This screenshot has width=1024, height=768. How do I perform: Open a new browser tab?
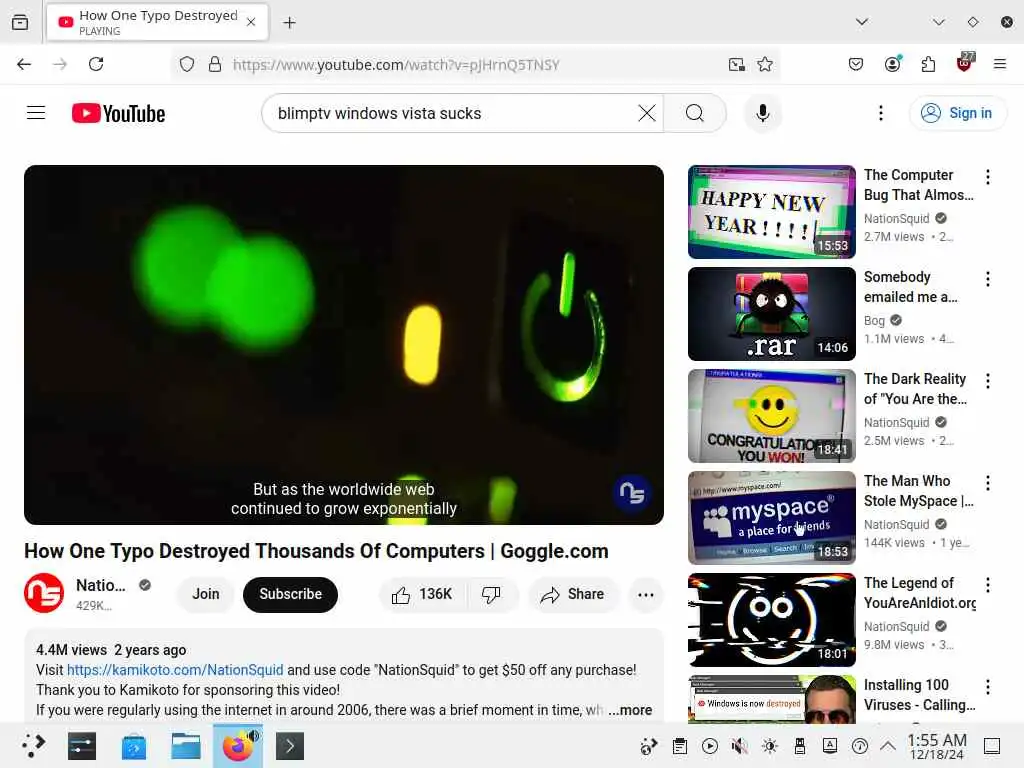click(289, 23)
